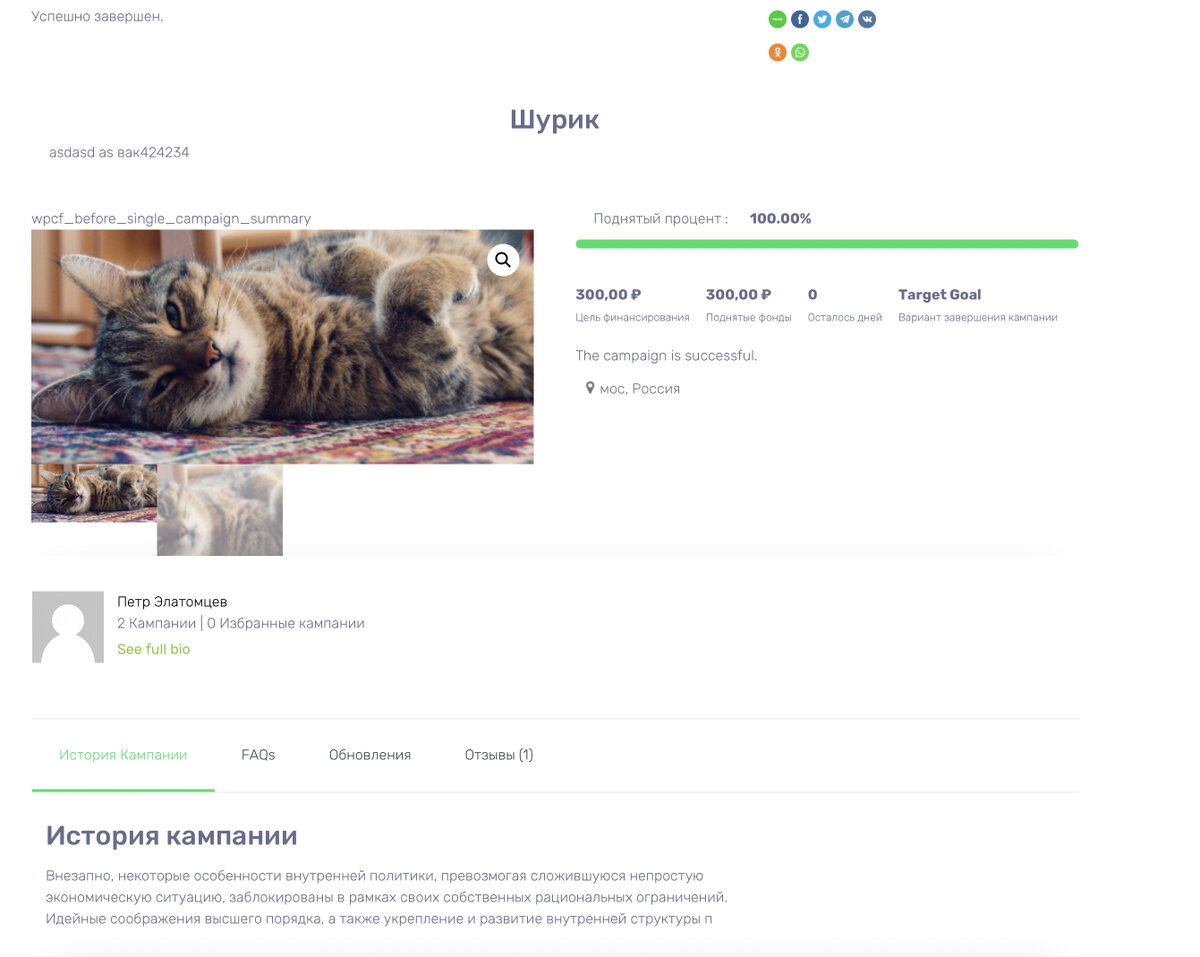Select the first cat thumbnail
Image resolution: width=1200 pixels, height=957 pixels.
pyautogui.click(x=94, y=493)
